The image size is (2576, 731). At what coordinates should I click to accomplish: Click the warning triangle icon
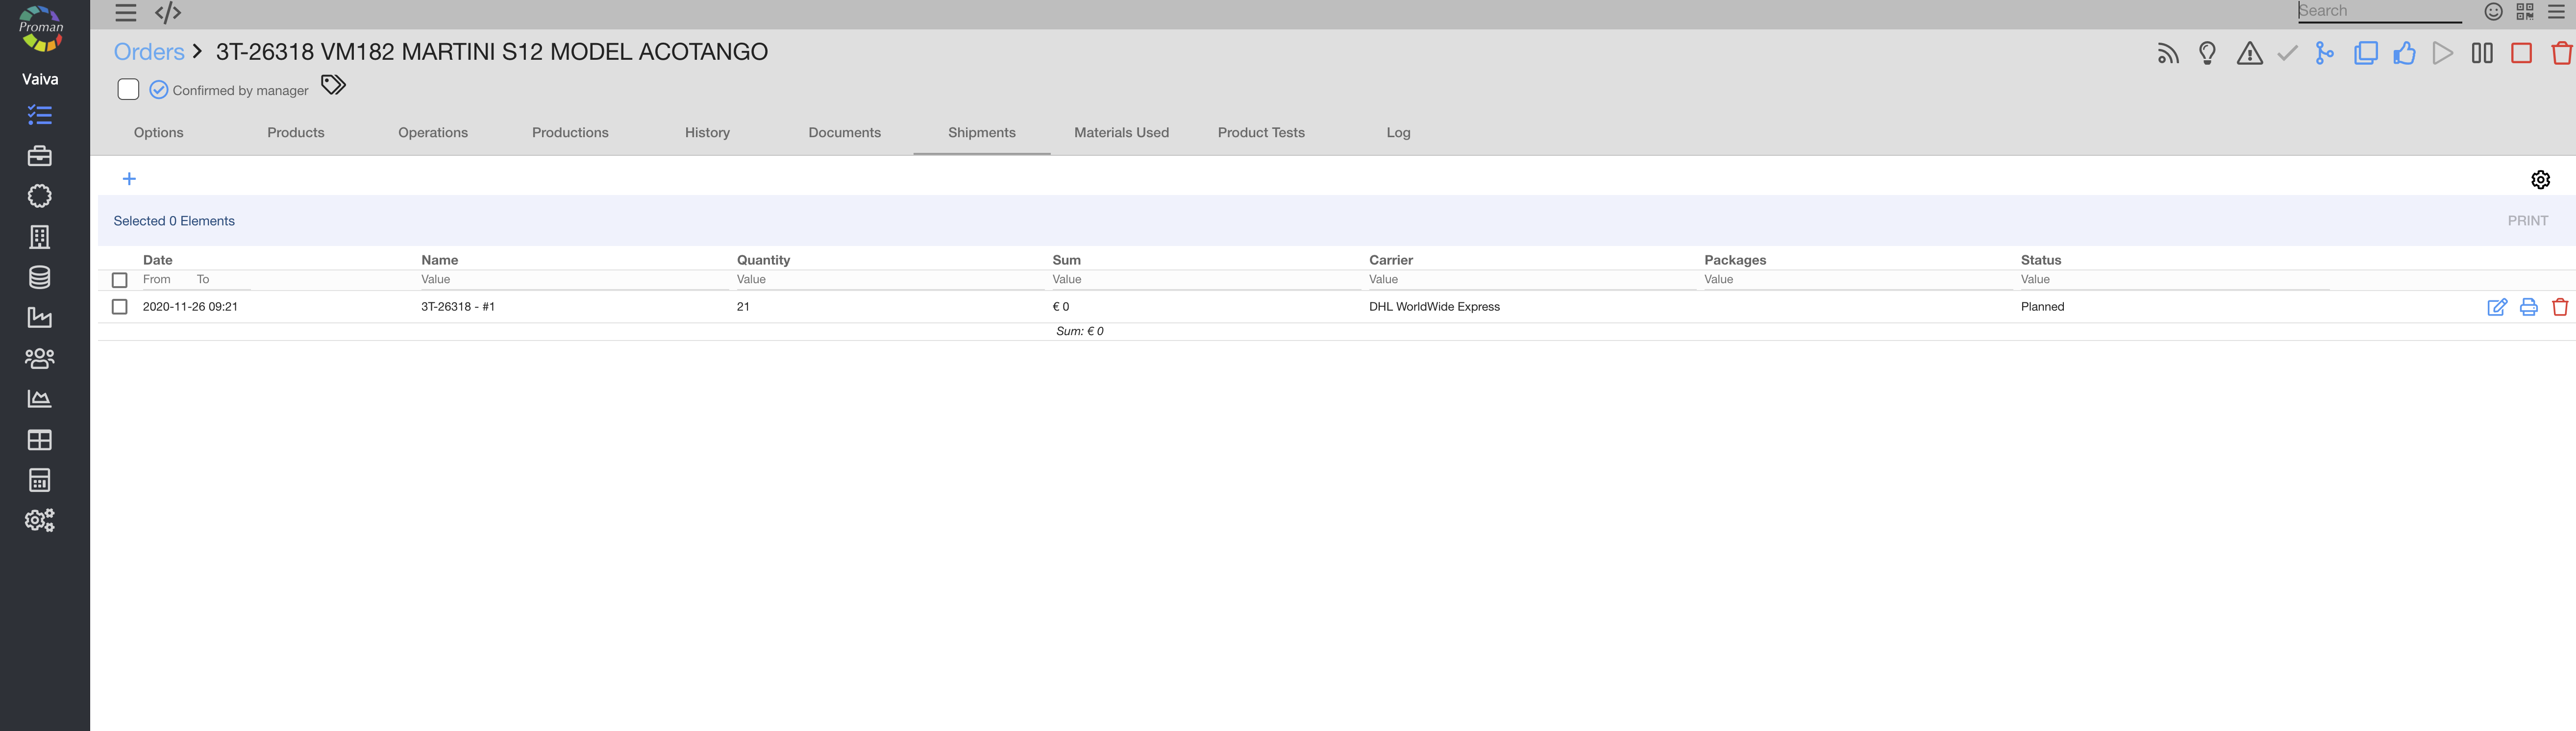click(x=2249, y=54)
